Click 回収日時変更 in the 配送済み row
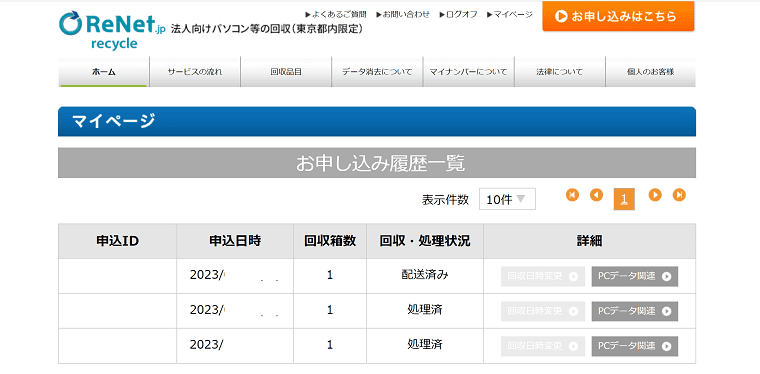This screenshot has height=374, width=760. [x=543, y=276]
